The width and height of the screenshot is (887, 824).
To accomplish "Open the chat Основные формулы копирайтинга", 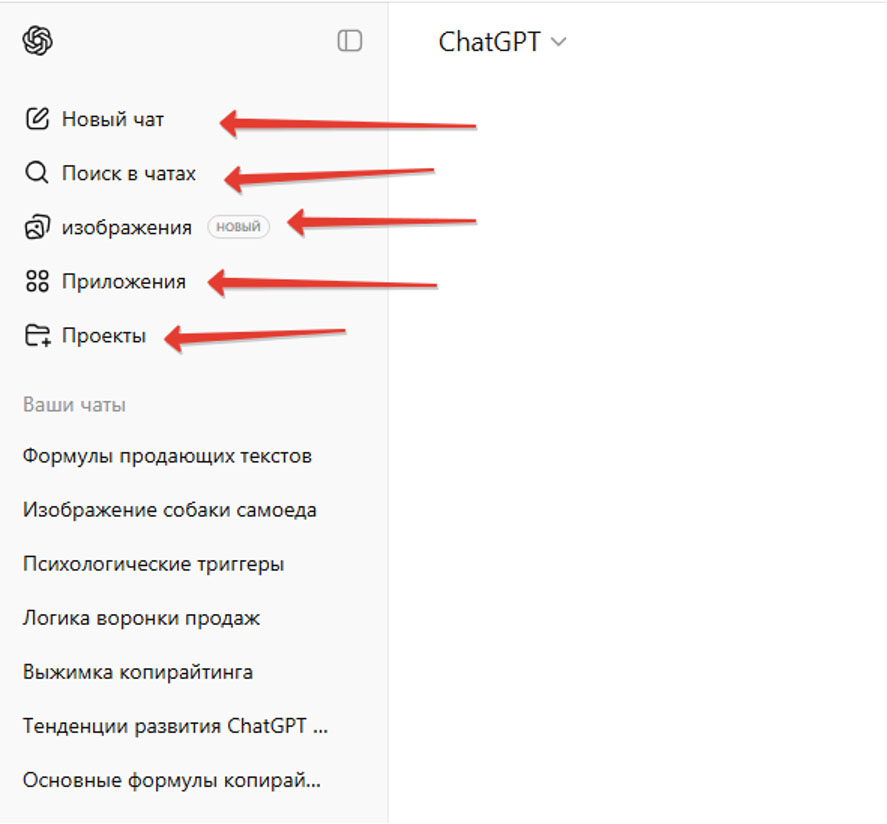I will 171,780.
